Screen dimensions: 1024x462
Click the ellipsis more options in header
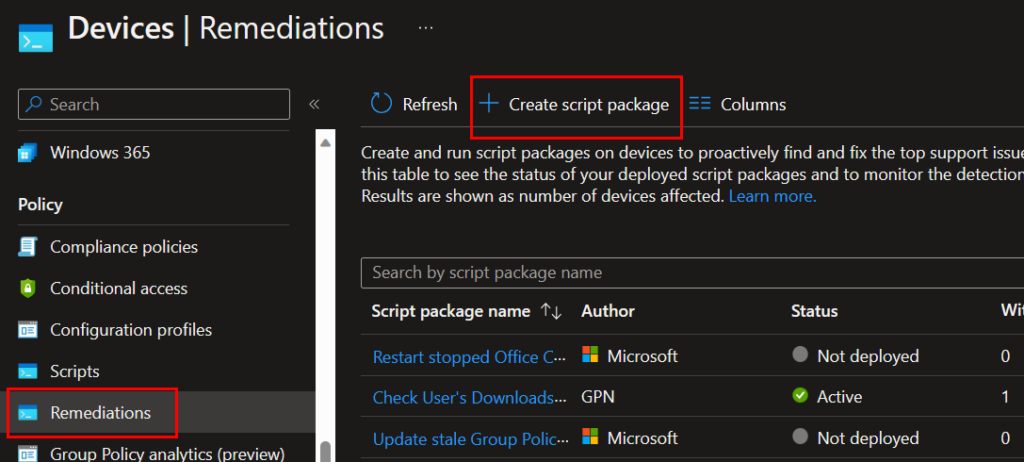426,27
